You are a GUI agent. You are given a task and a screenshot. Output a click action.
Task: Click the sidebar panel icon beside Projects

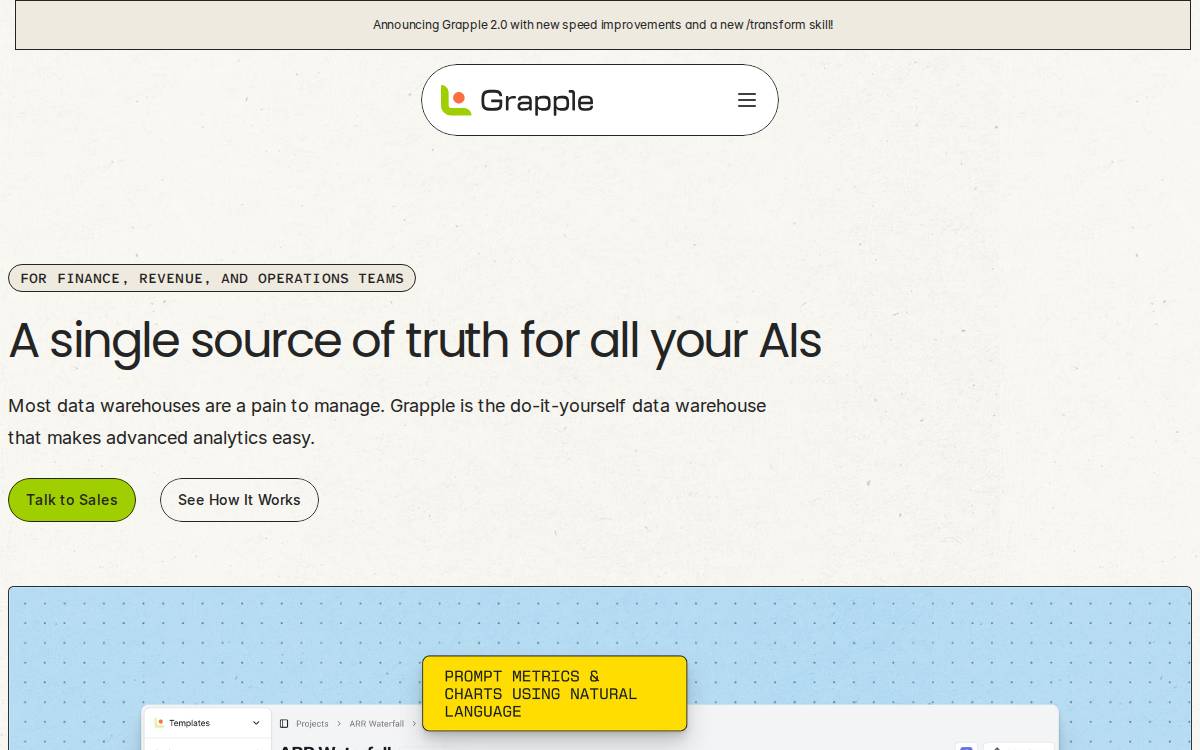[284, 724]
